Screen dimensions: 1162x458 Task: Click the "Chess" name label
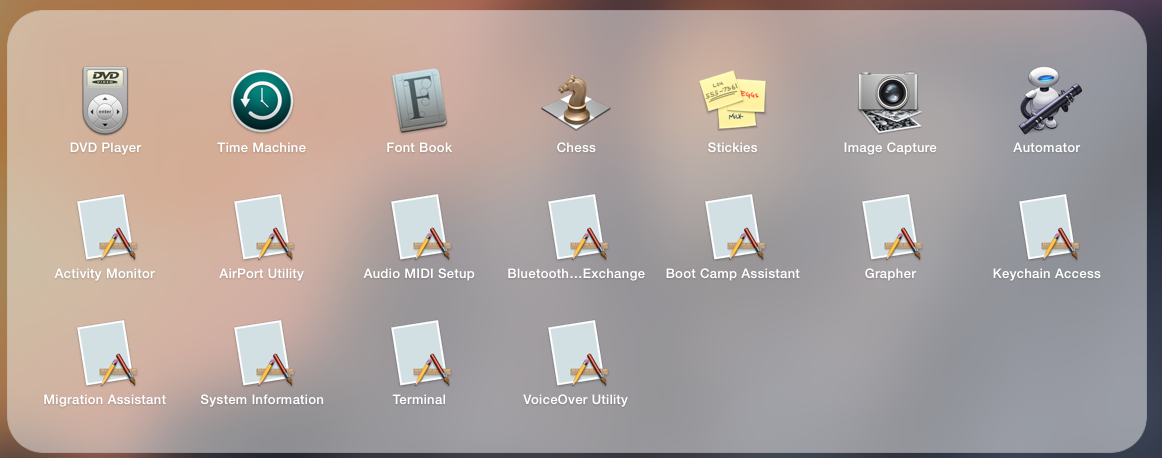coord(576,147)
